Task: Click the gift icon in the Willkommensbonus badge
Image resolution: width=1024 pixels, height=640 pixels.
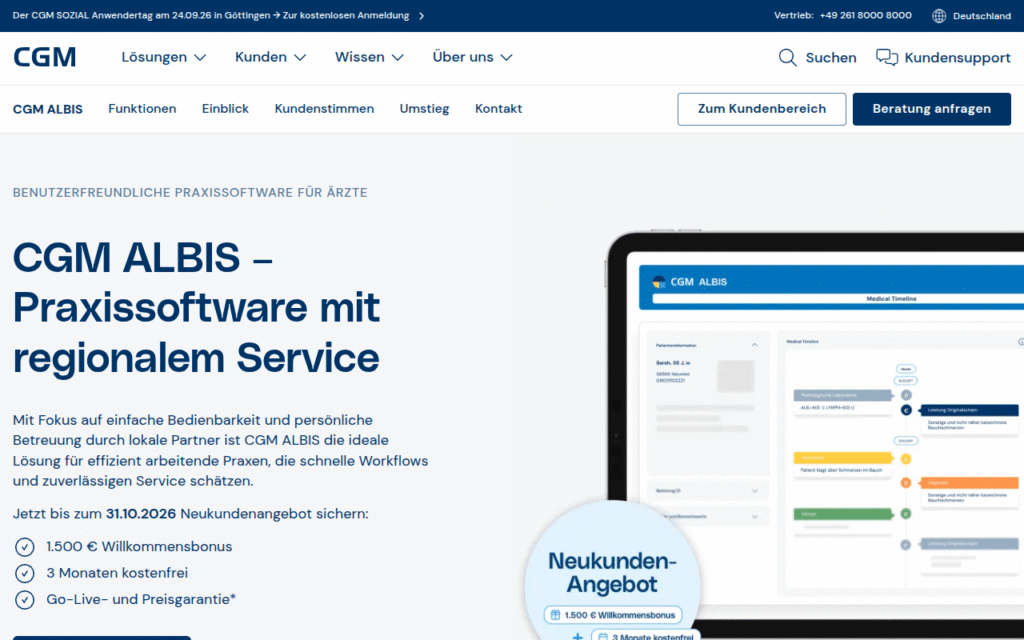Action: pyautogui.click(x=555, y=615)
